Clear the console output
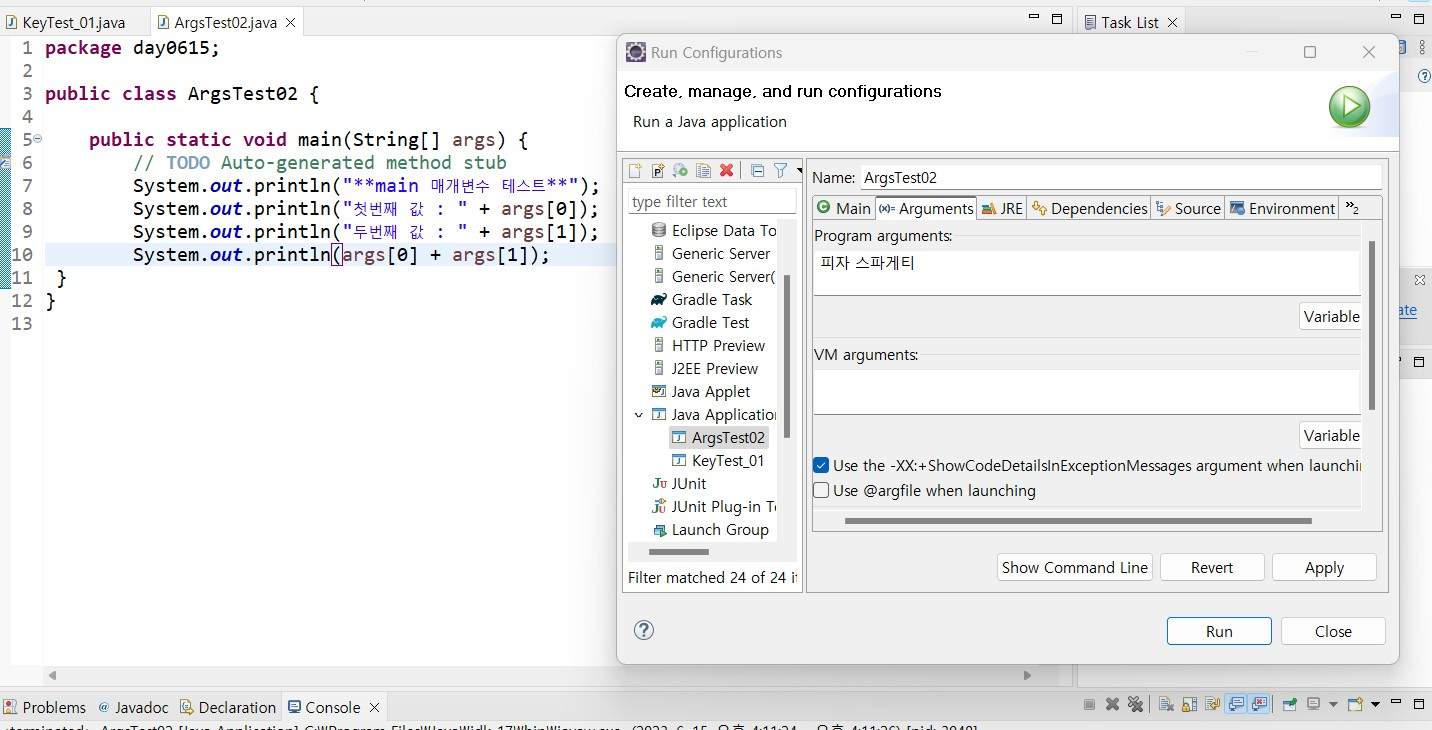 [1166, 704]
